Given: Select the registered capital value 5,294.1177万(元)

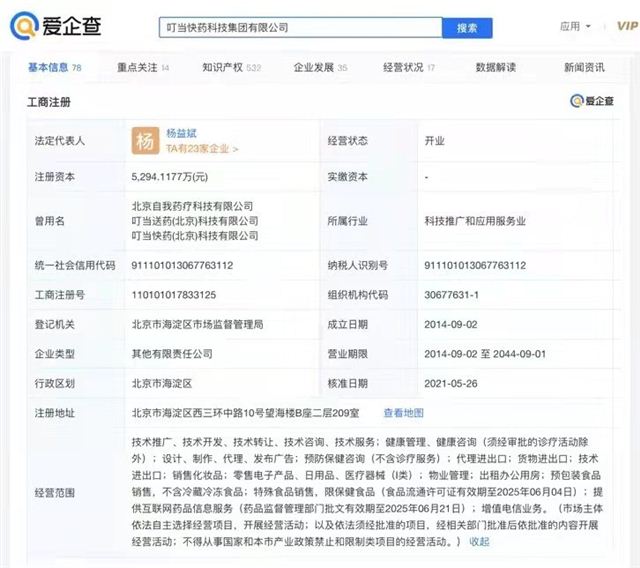Looking at the screenshot, I should 170,177.
